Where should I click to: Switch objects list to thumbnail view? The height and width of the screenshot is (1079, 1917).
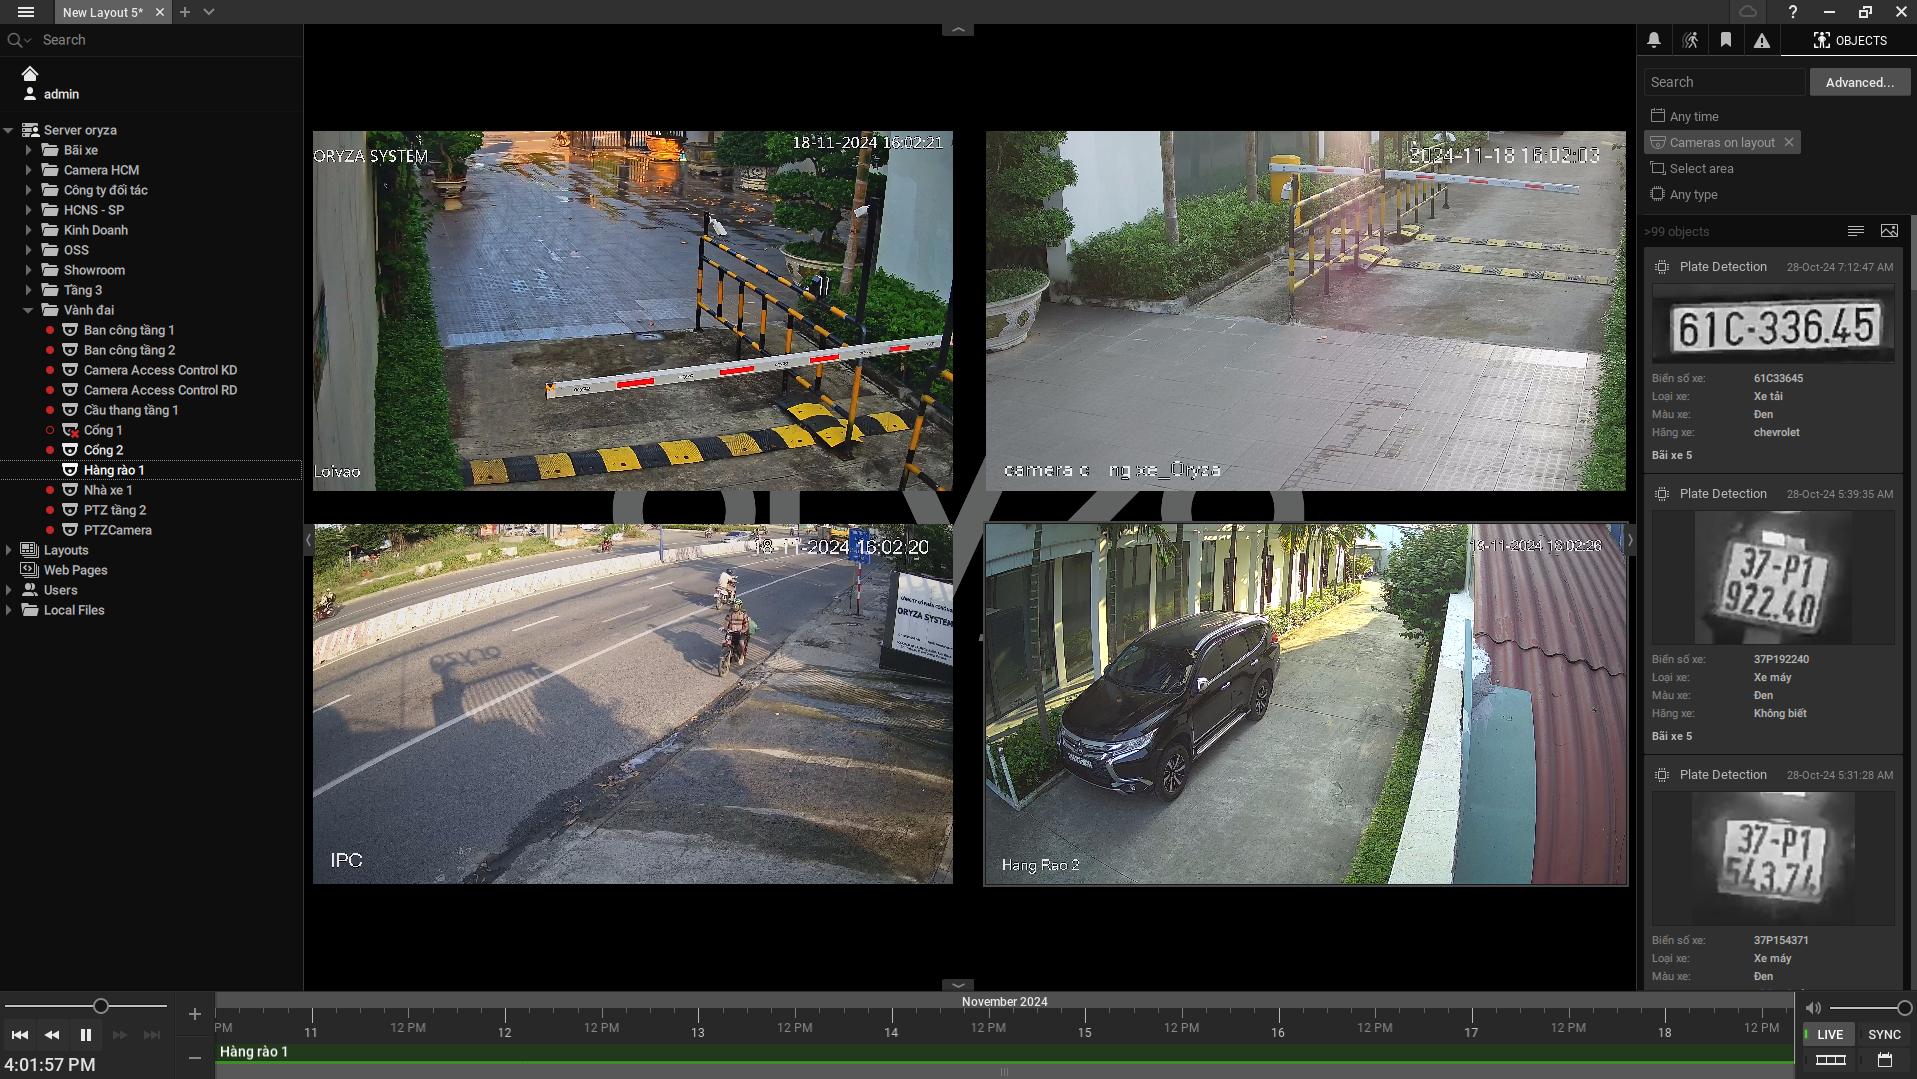[1889, 231]
